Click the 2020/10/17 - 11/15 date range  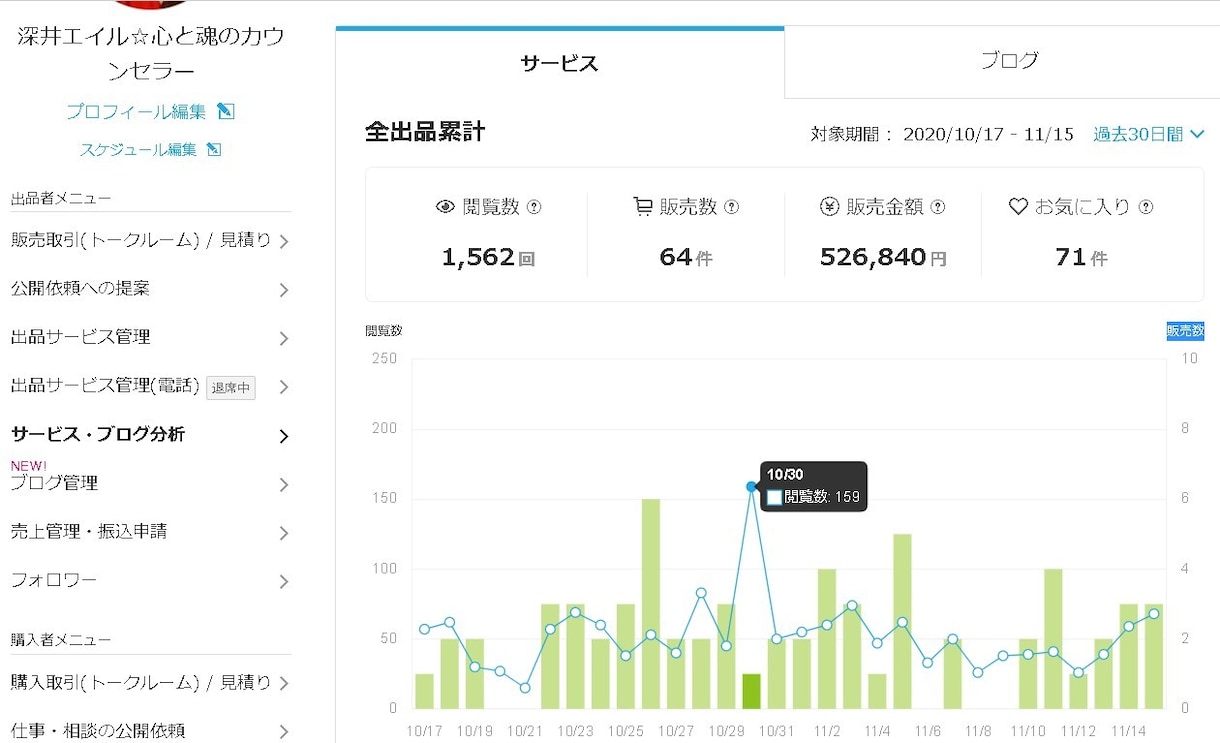point(988,134)
